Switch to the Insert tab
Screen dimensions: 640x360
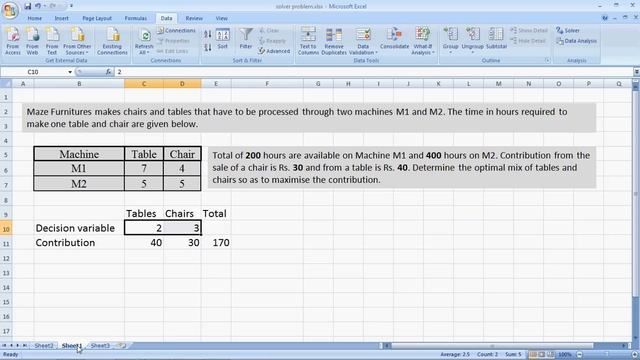(62, 18)
